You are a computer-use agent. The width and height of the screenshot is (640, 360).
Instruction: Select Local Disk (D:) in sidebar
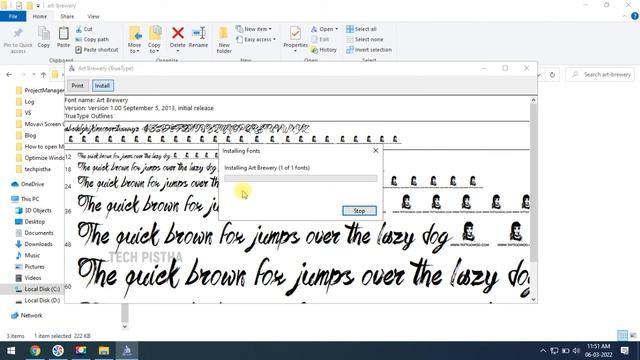point(37,300)
